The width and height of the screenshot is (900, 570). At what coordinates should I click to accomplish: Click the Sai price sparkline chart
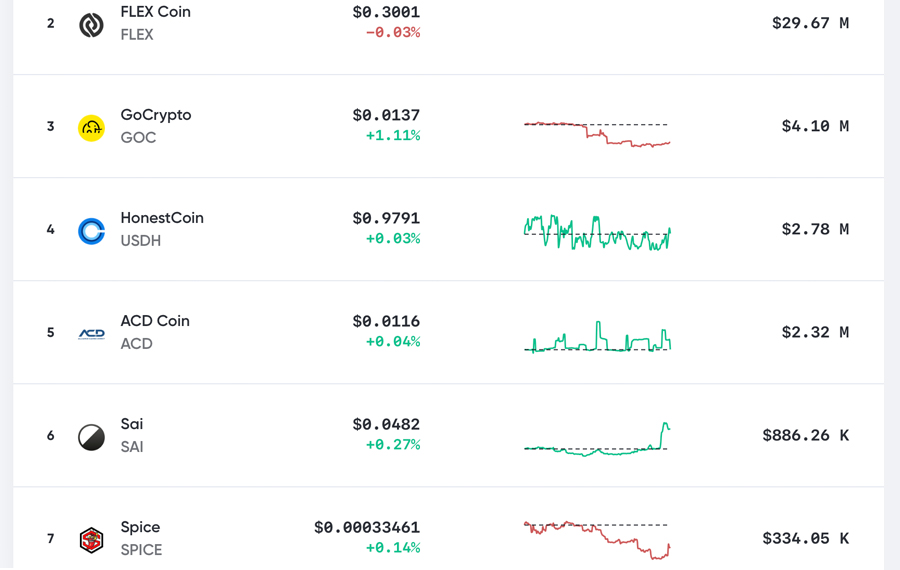tap(597, 440)
